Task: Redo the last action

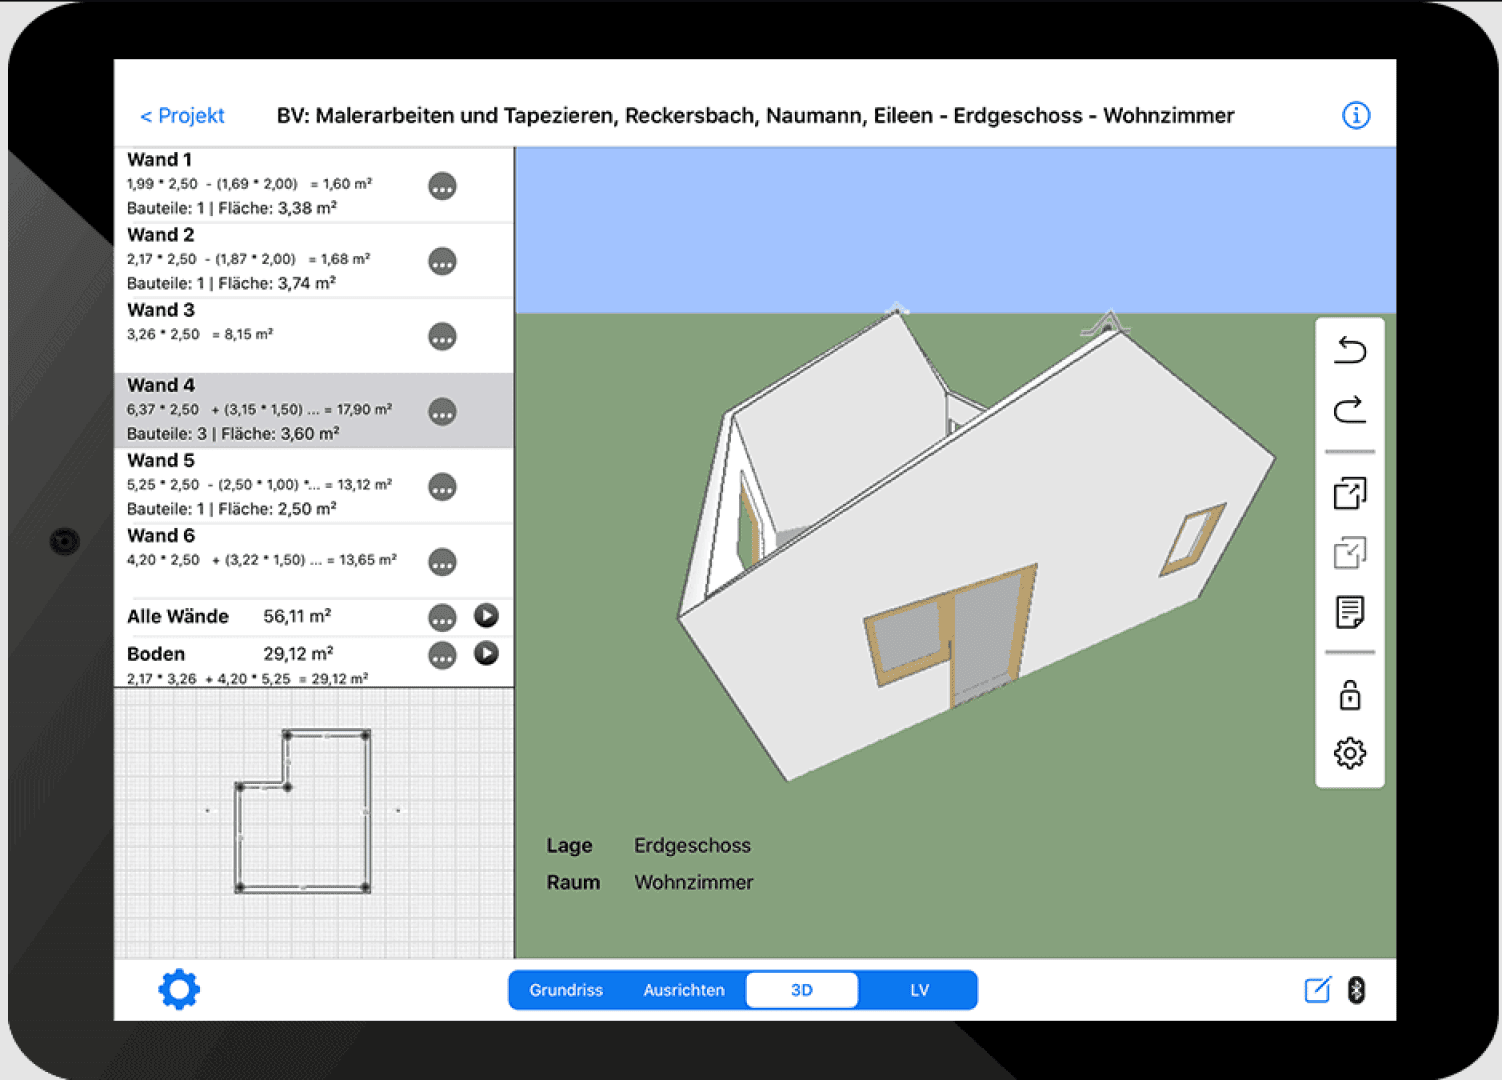Action: [1350, 410]
